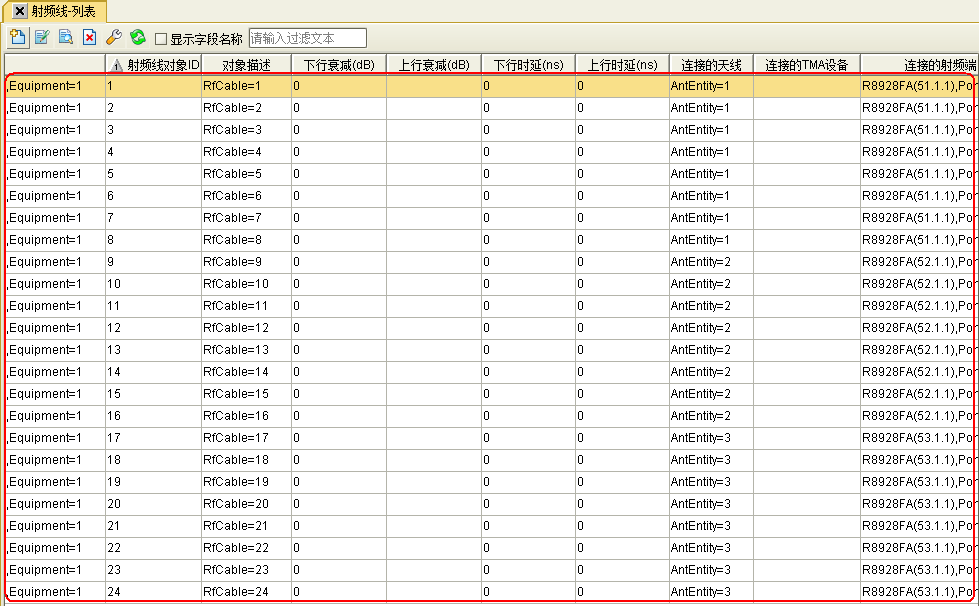The width and height of the screenshot is (979, 606).
Task: Select the RfCable=6 cell
Action: click(x=246, y=196)
